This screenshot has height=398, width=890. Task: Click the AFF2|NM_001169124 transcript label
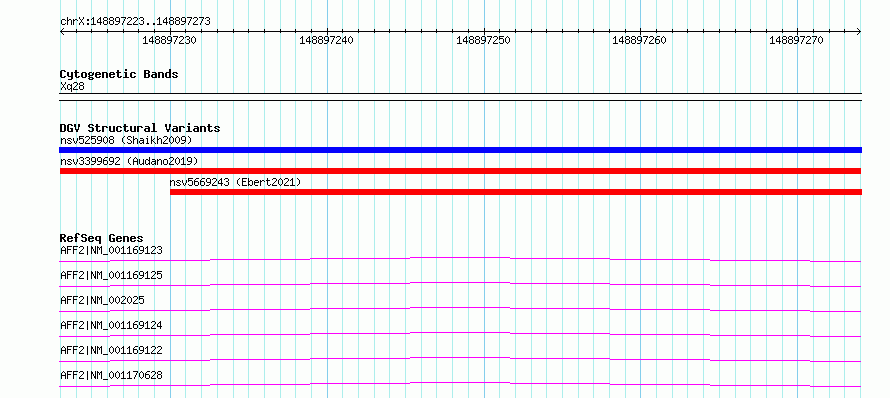111,325
